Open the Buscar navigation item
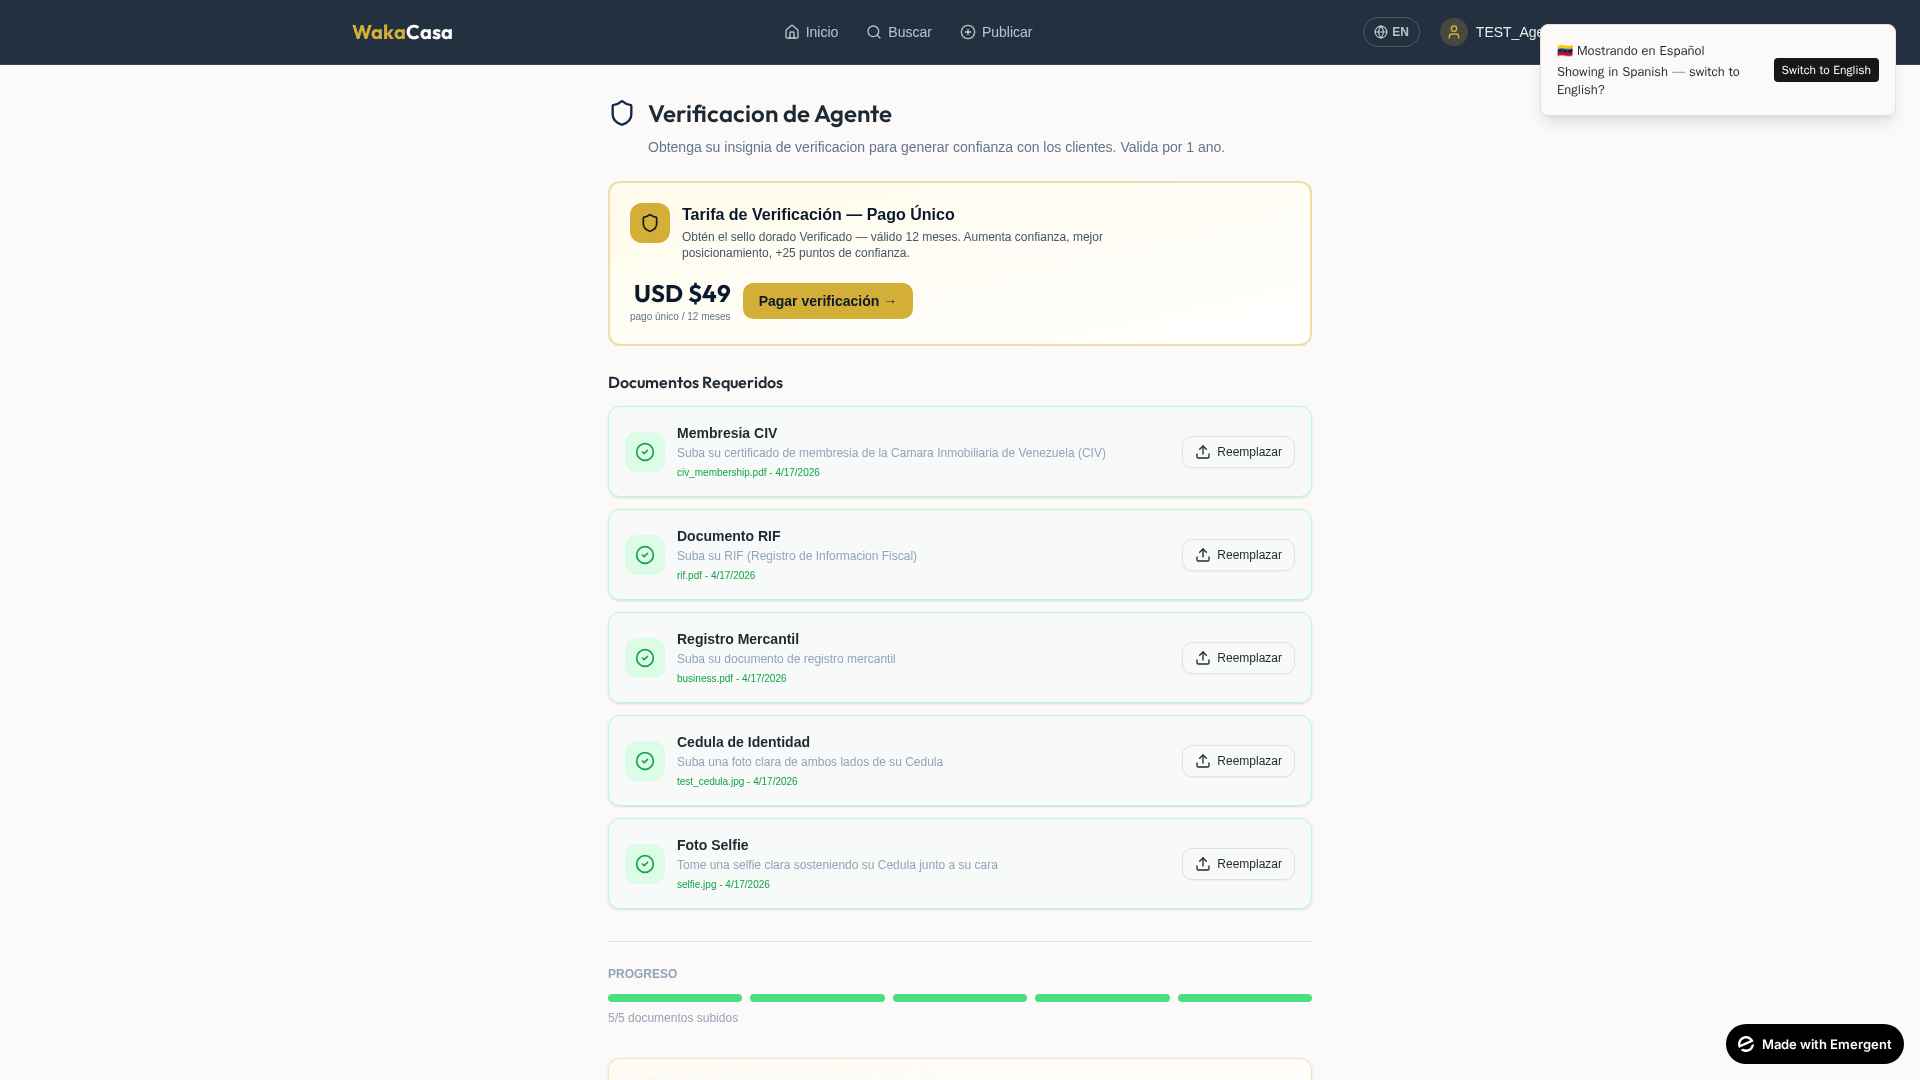1920x1080 pixels. click(899, 32)
